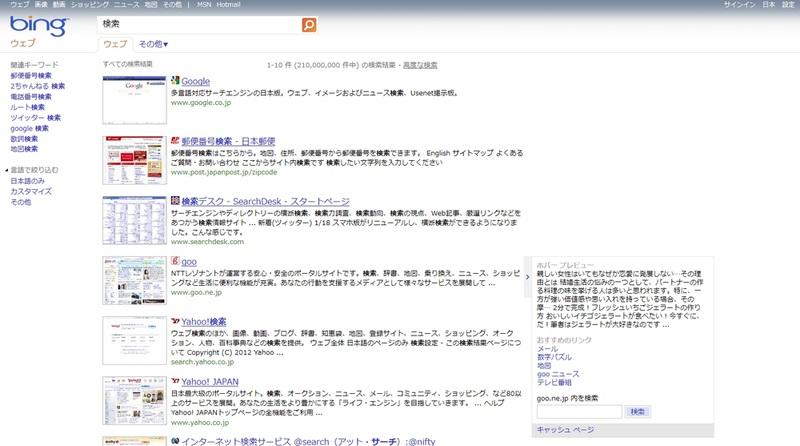Click the Google result favicon

(175, 80)
